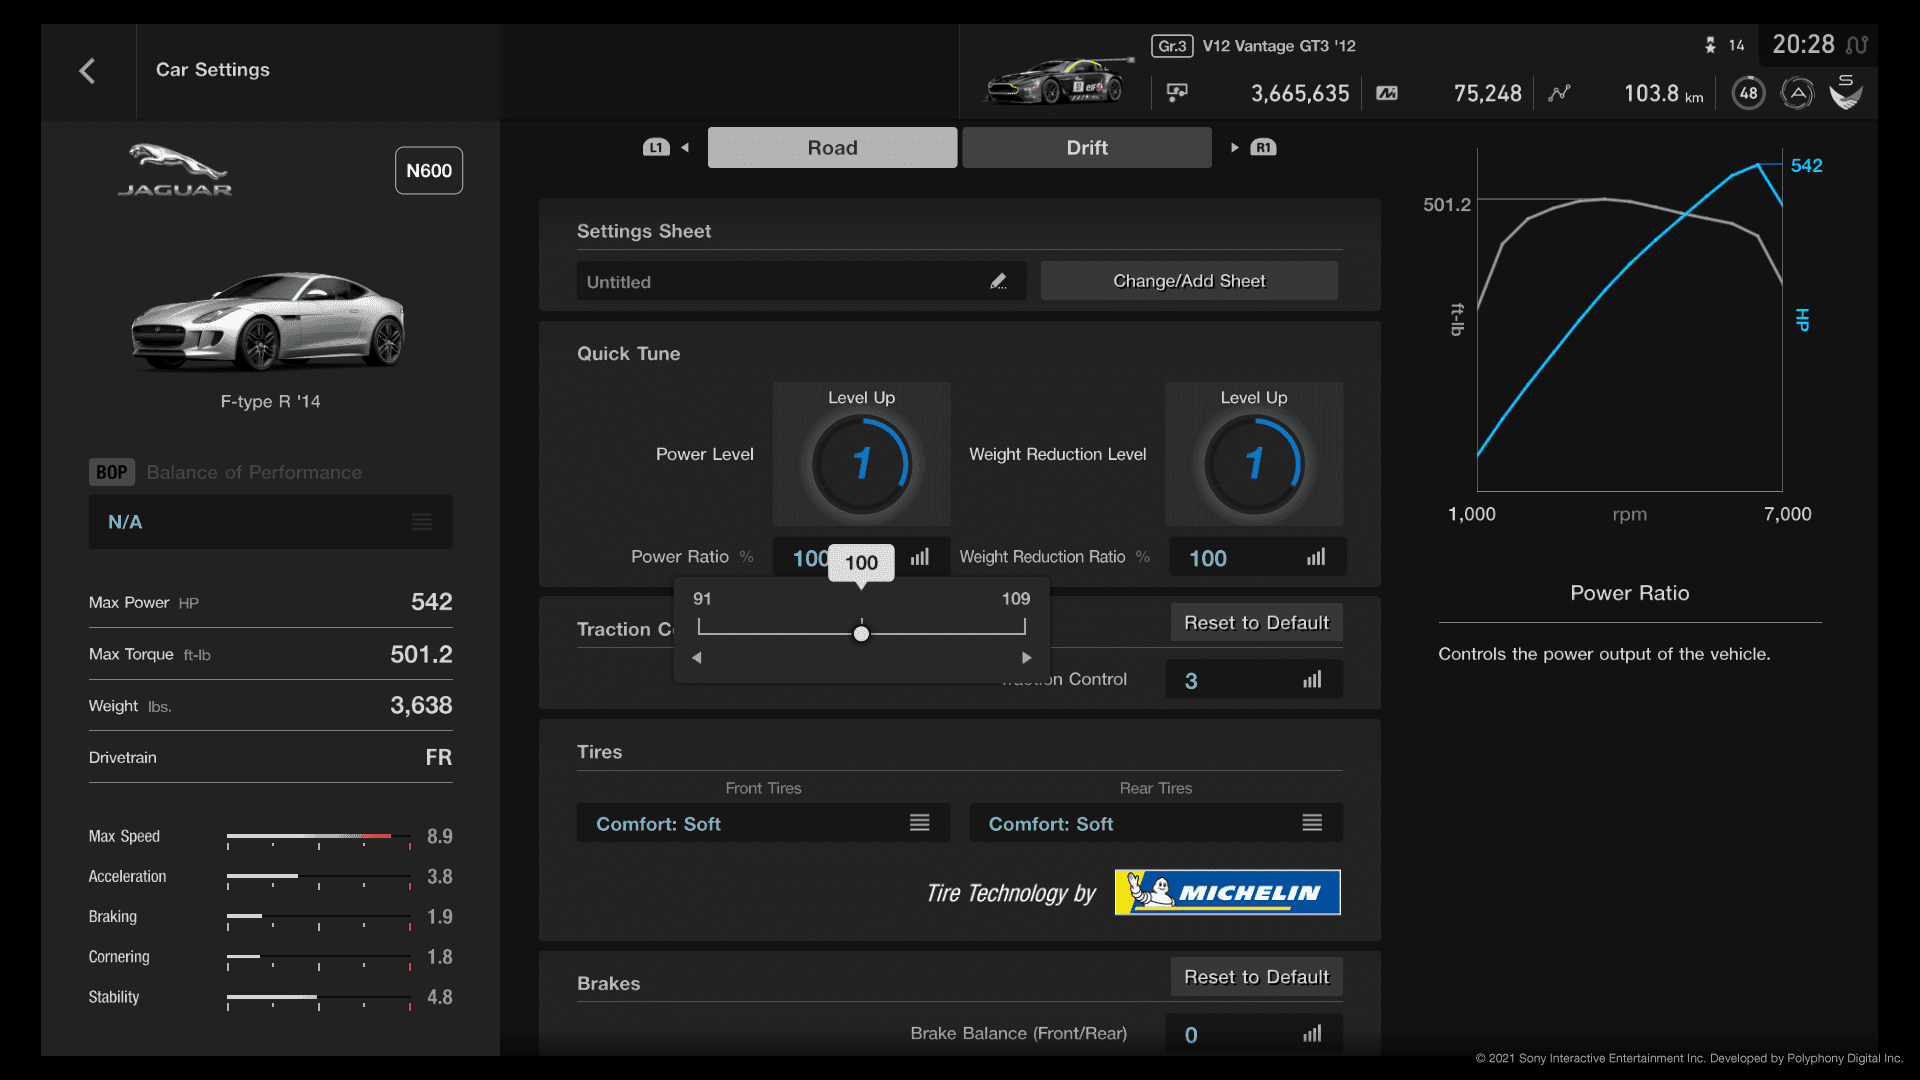The height and width of the screenshot is (1080, 1920).
Task: Click the 3,638 Weight value
Action: pyautogui.click(x=421, y=706)
